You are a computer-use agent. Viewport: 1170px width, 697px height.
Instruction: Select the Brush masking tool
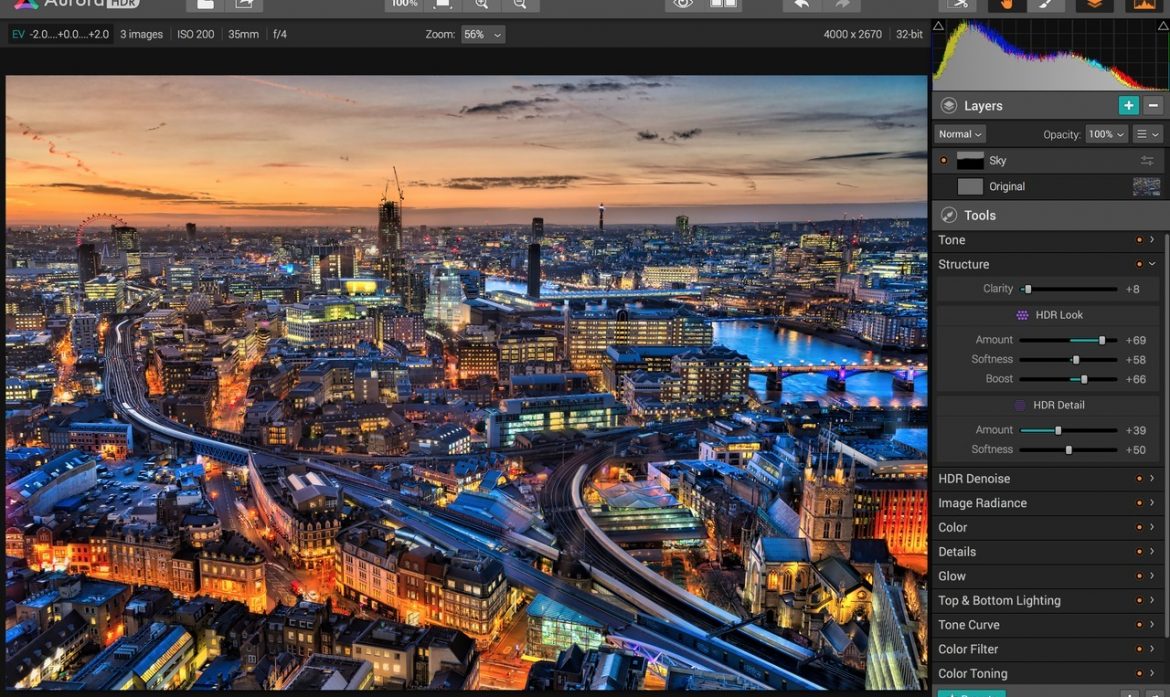coord(1045,4)
